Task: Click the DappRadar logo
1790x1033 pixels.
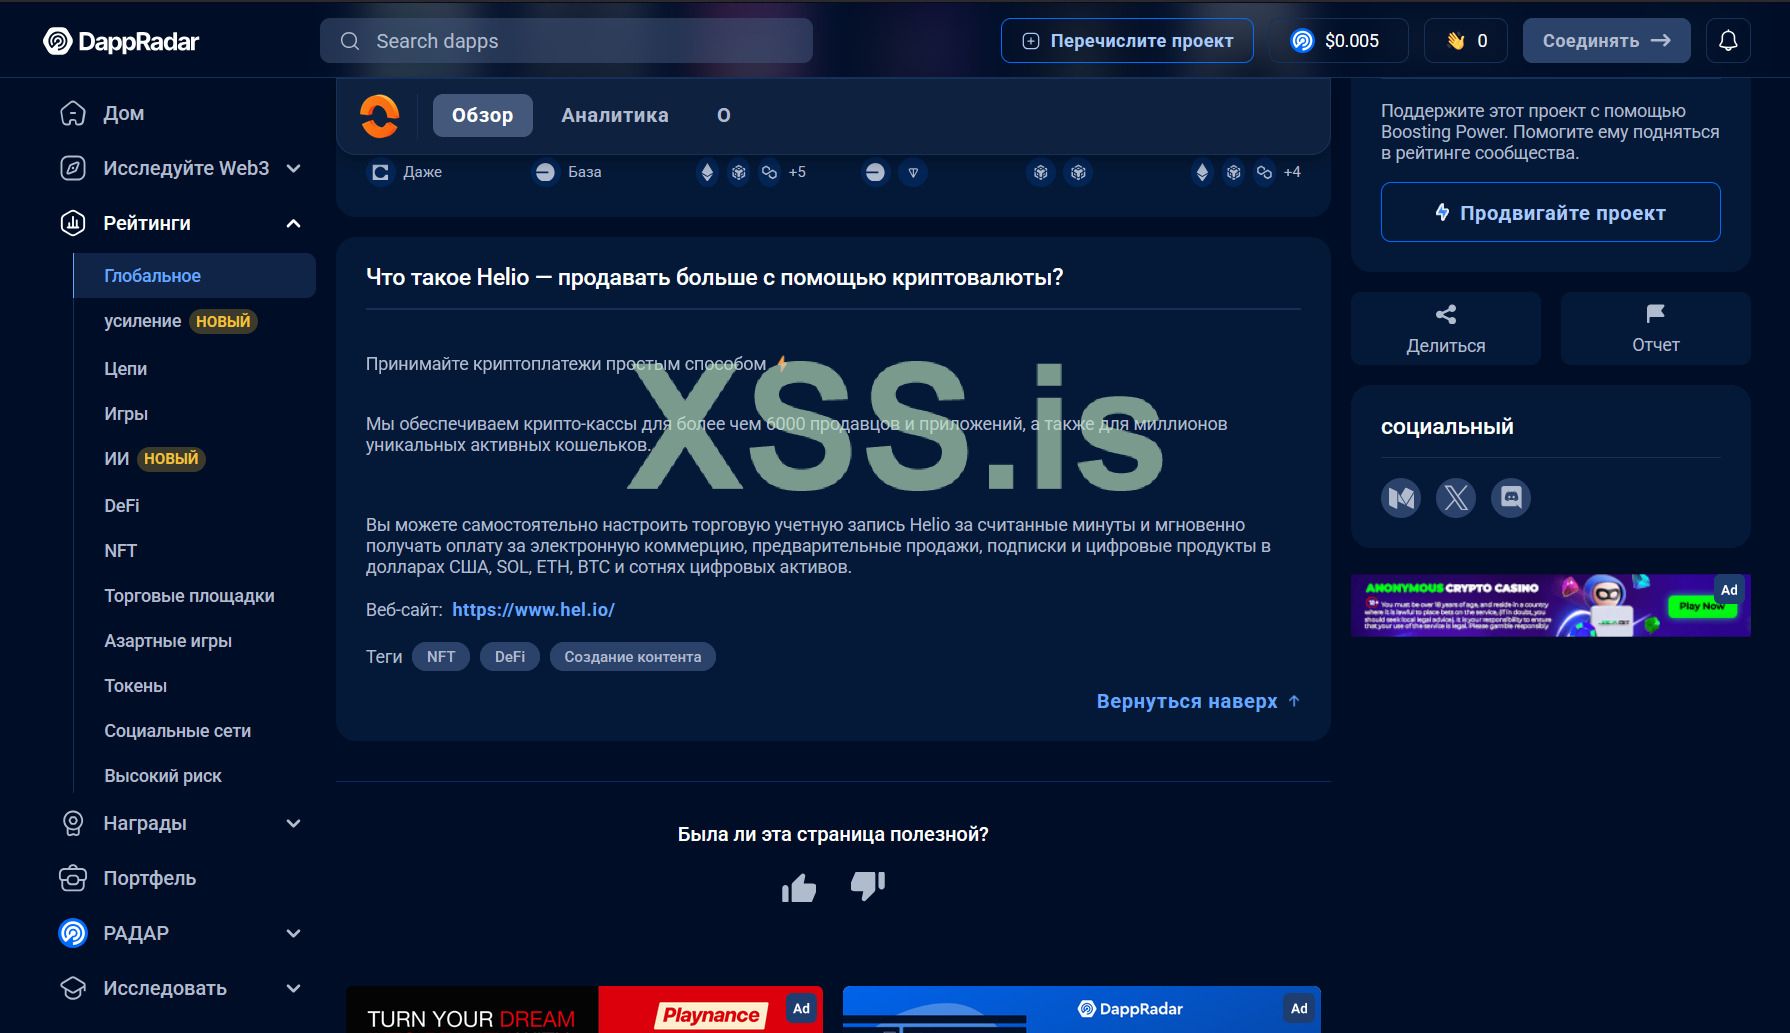Action: pos(121,41)
